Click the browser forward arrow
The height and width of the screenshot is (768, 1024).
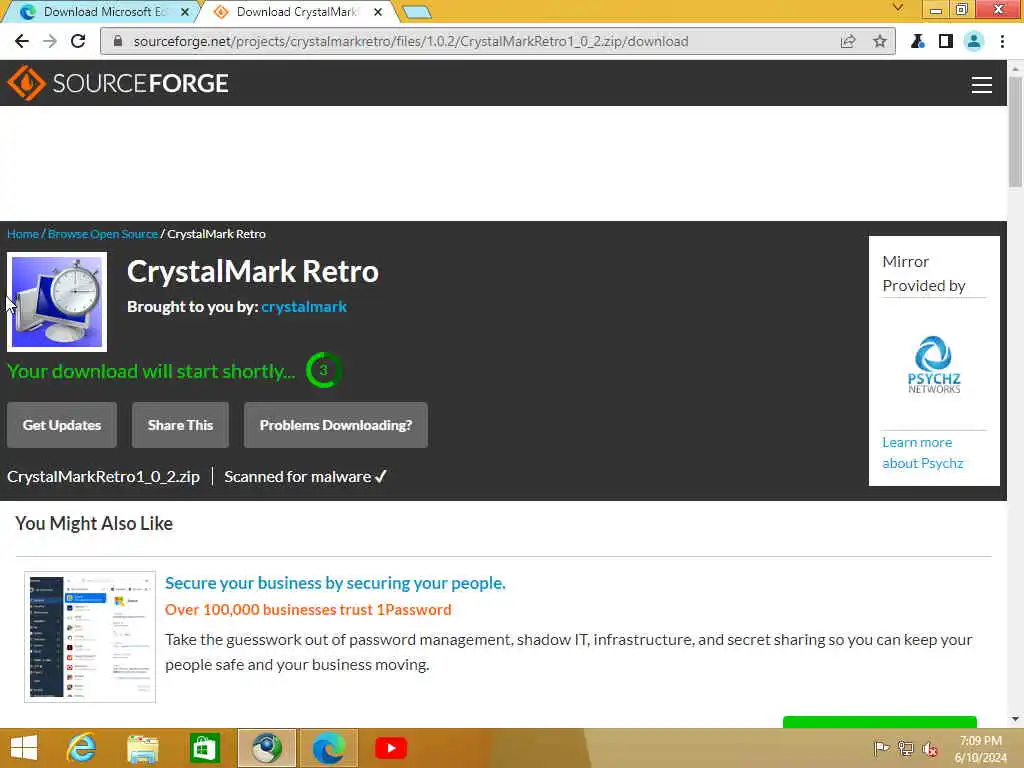50,41
